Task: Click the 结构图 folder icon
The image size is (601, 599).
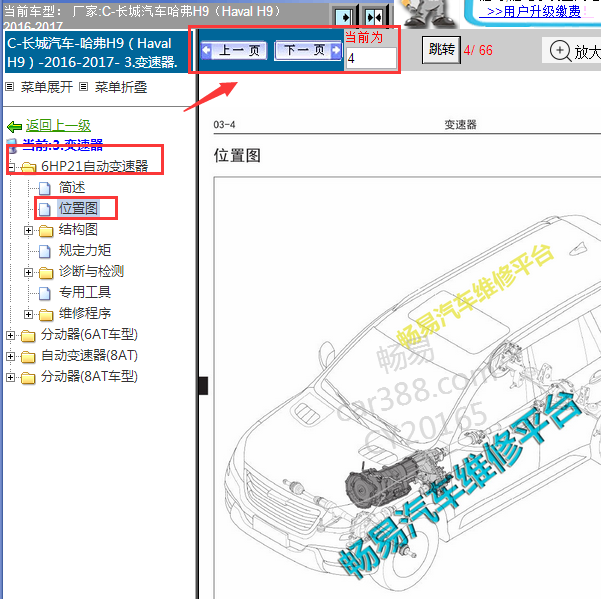Action: [46, 231]
